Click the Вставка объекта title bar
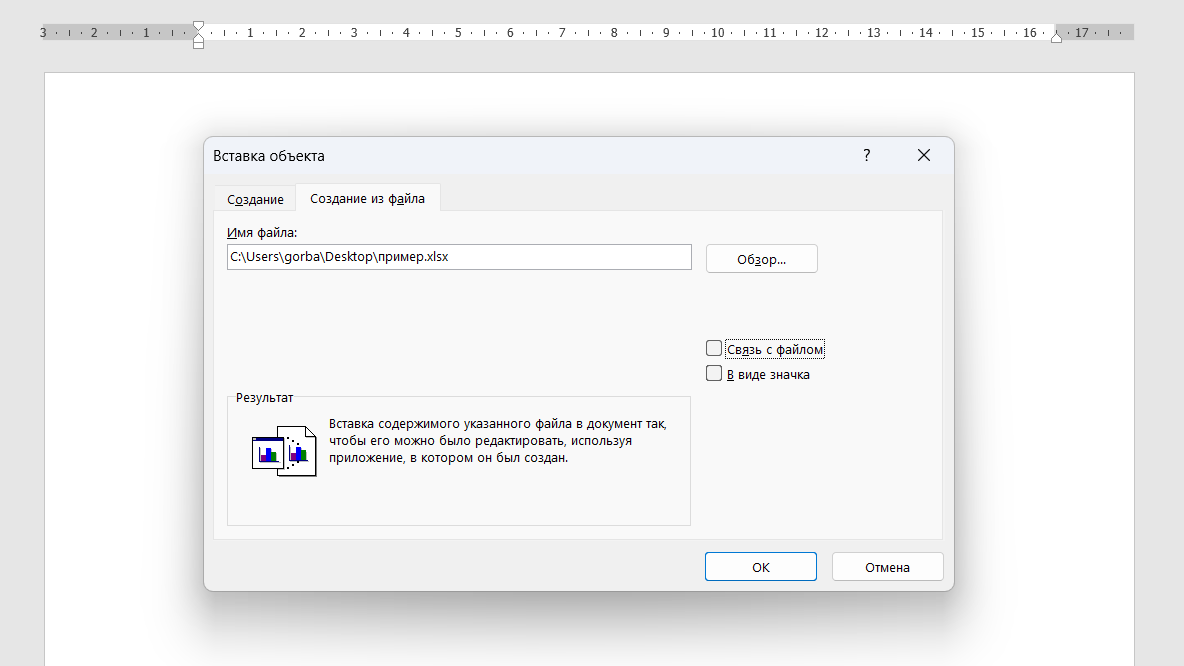1184x666 pixels. click(529, 156)
